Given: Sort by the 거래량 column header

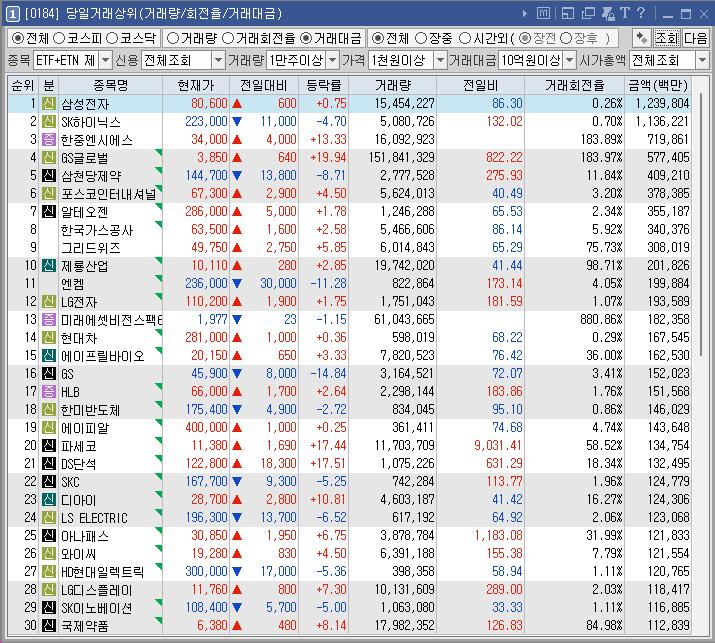Looking at the screenshot, I should coord(393,85).
